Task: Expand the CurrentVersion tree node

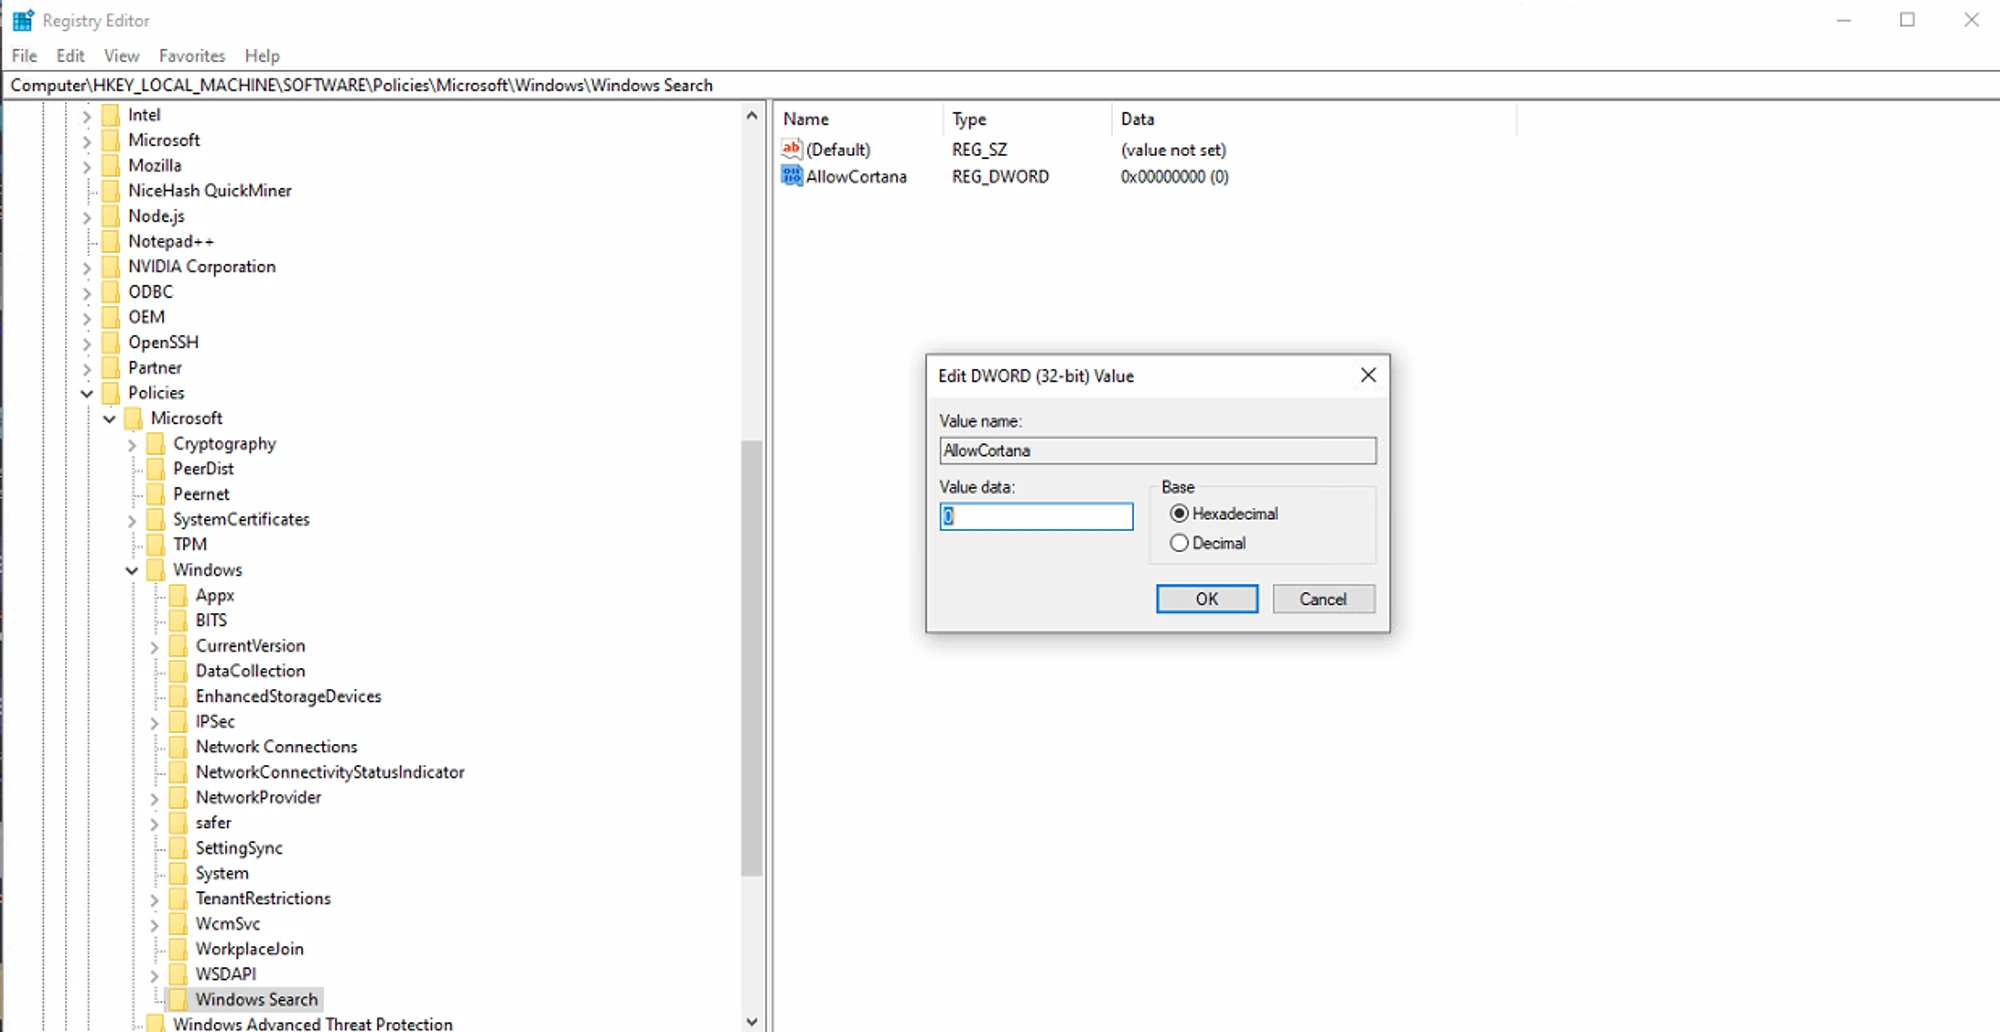Action: tap(154, 647)
